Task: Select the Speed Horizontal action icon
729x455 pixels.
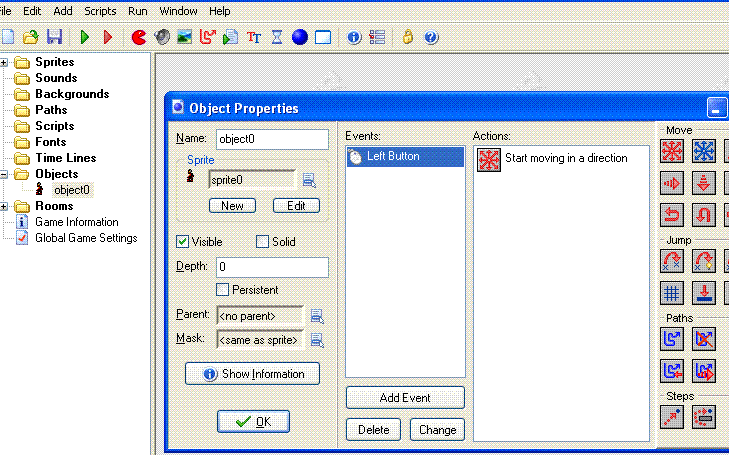Action: 672,183
